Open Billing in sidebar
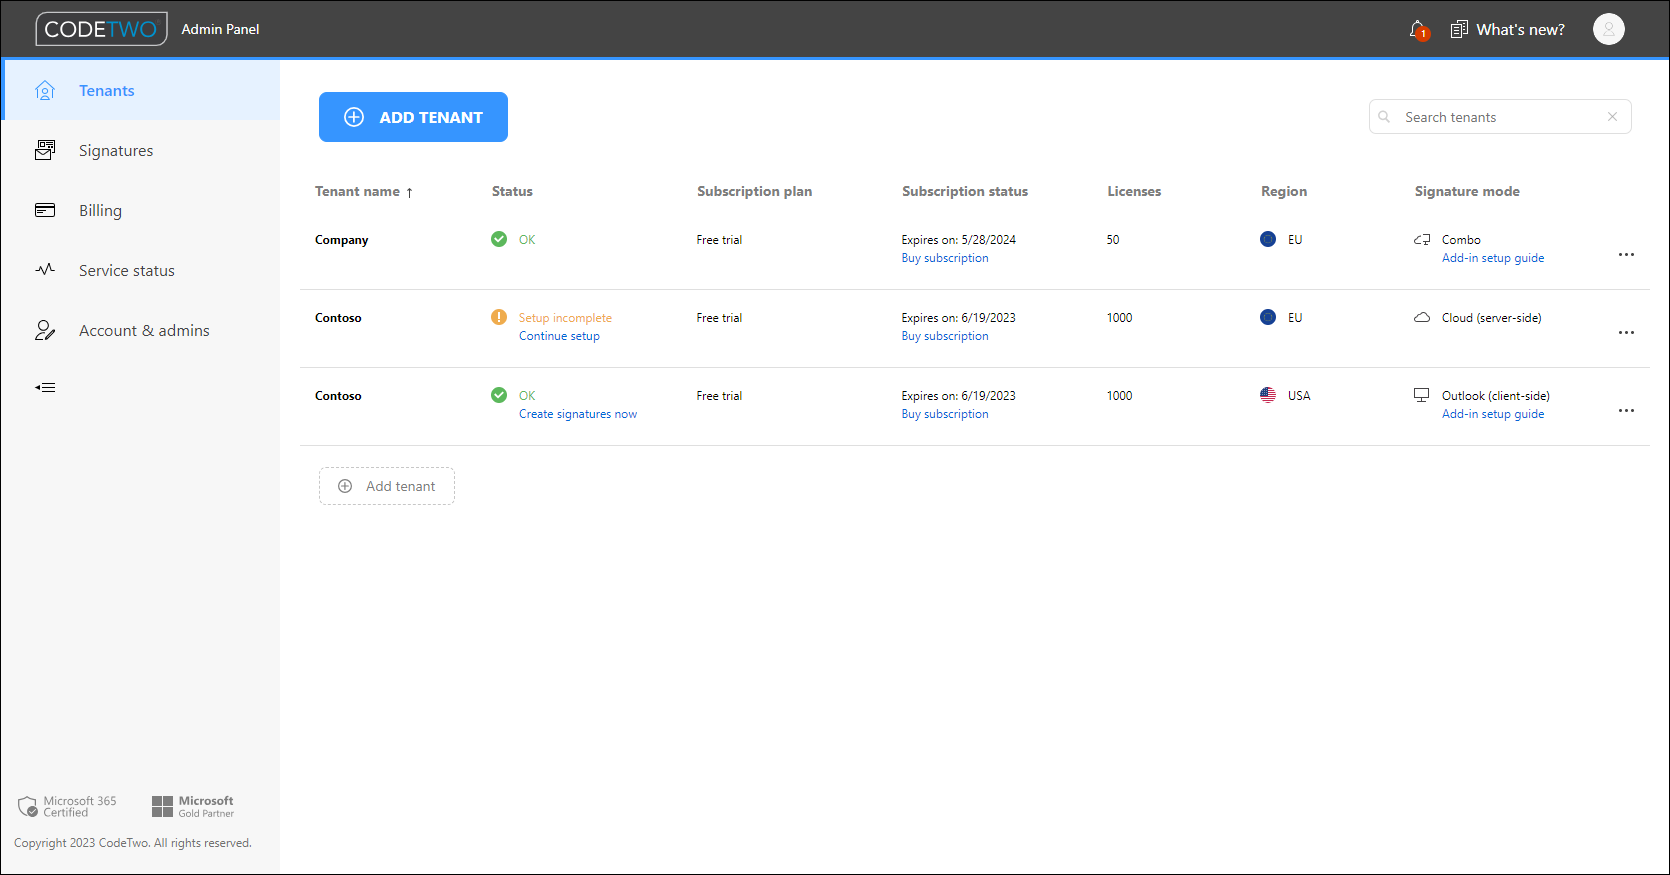The height and width of the screenshot is (875, 1670). (x=141, y=210)
